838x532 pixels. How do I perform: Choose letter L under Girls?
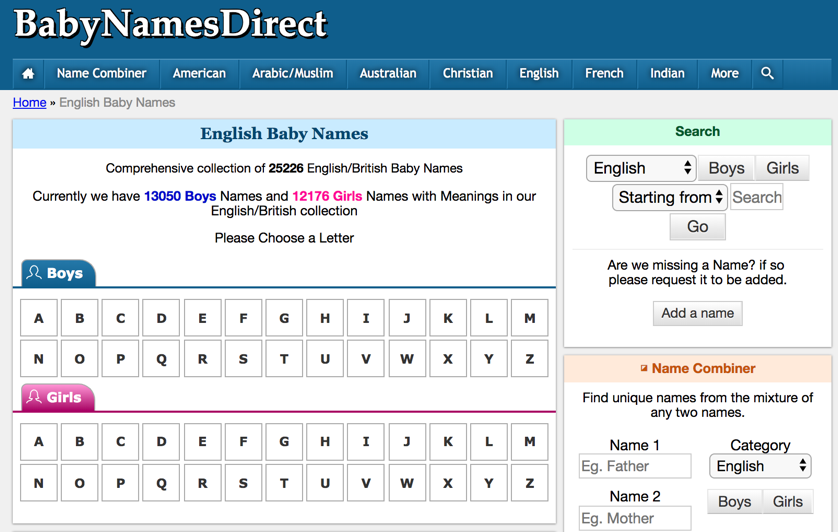(x=489, y=442)
